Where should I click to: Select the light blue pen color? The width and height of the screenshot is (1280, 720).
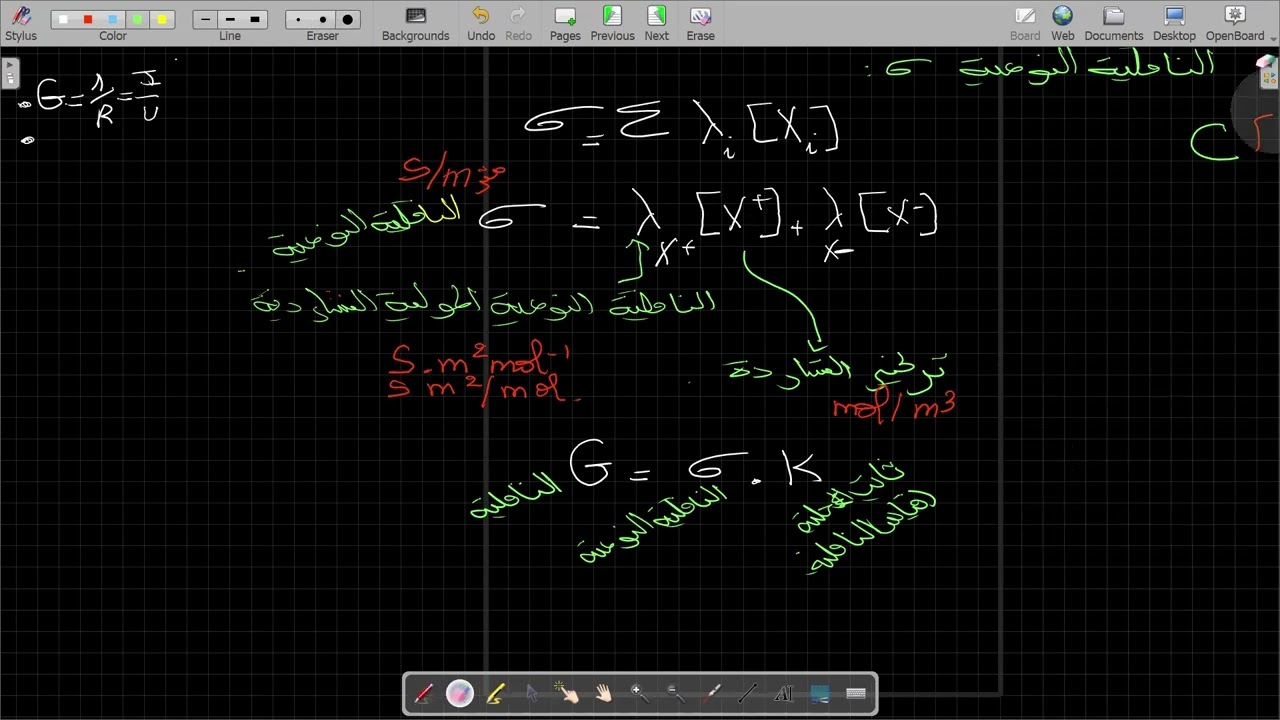click(113, 19)
